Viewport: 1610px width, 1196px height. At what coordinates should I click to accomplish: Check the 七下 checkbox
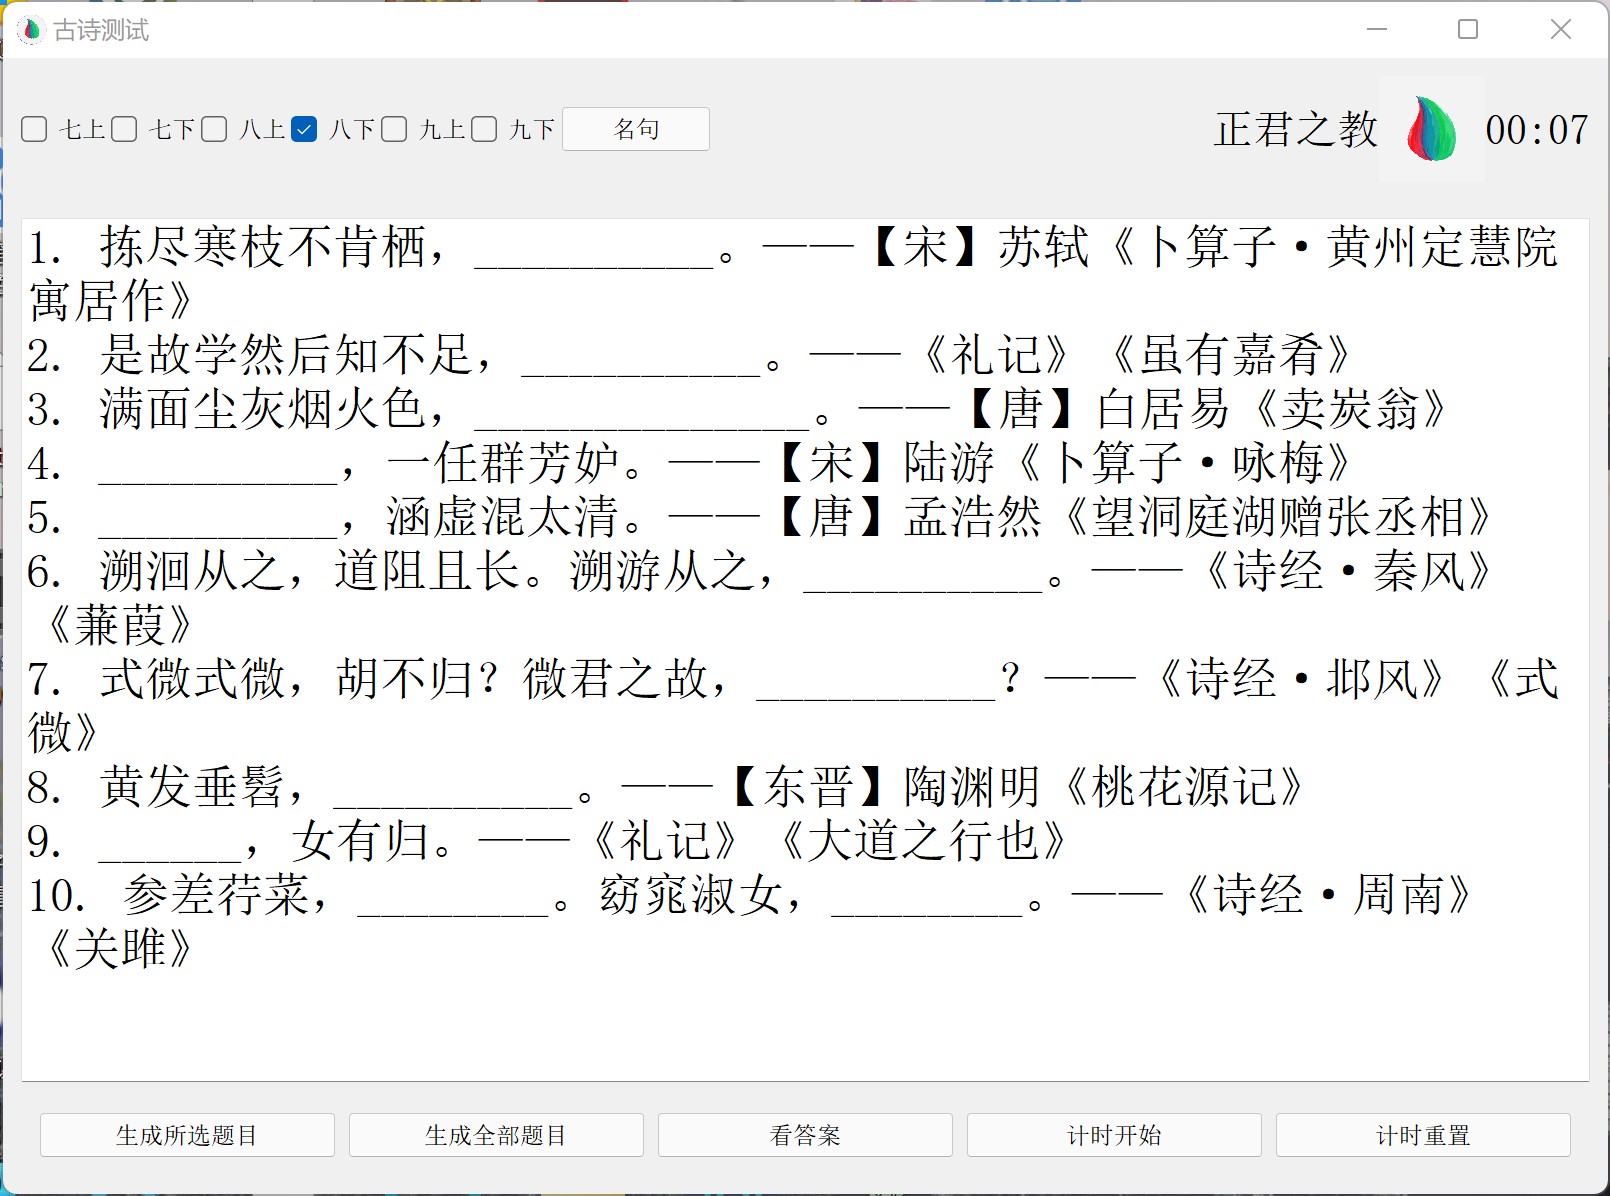click(124, 130)
